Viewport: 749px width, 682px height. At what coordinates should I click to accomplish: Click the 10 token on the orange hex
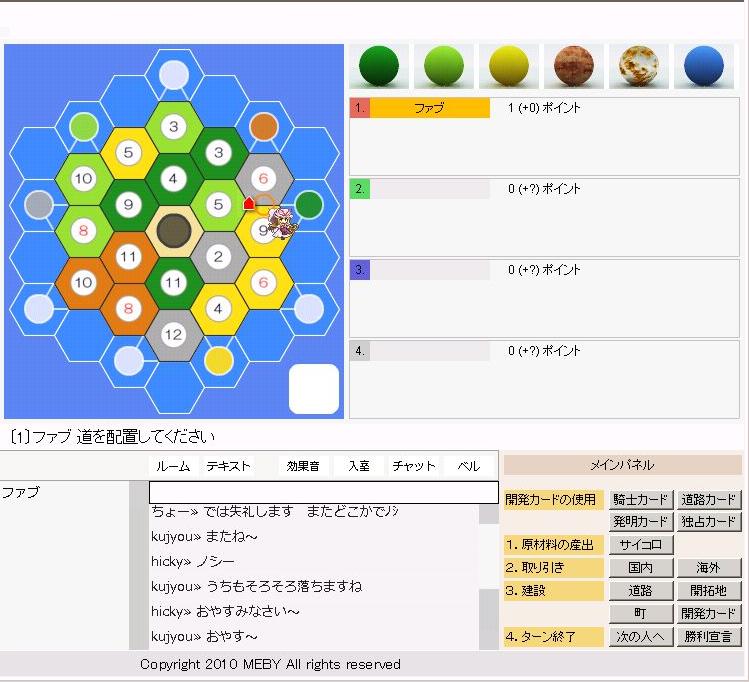(84, 283)
